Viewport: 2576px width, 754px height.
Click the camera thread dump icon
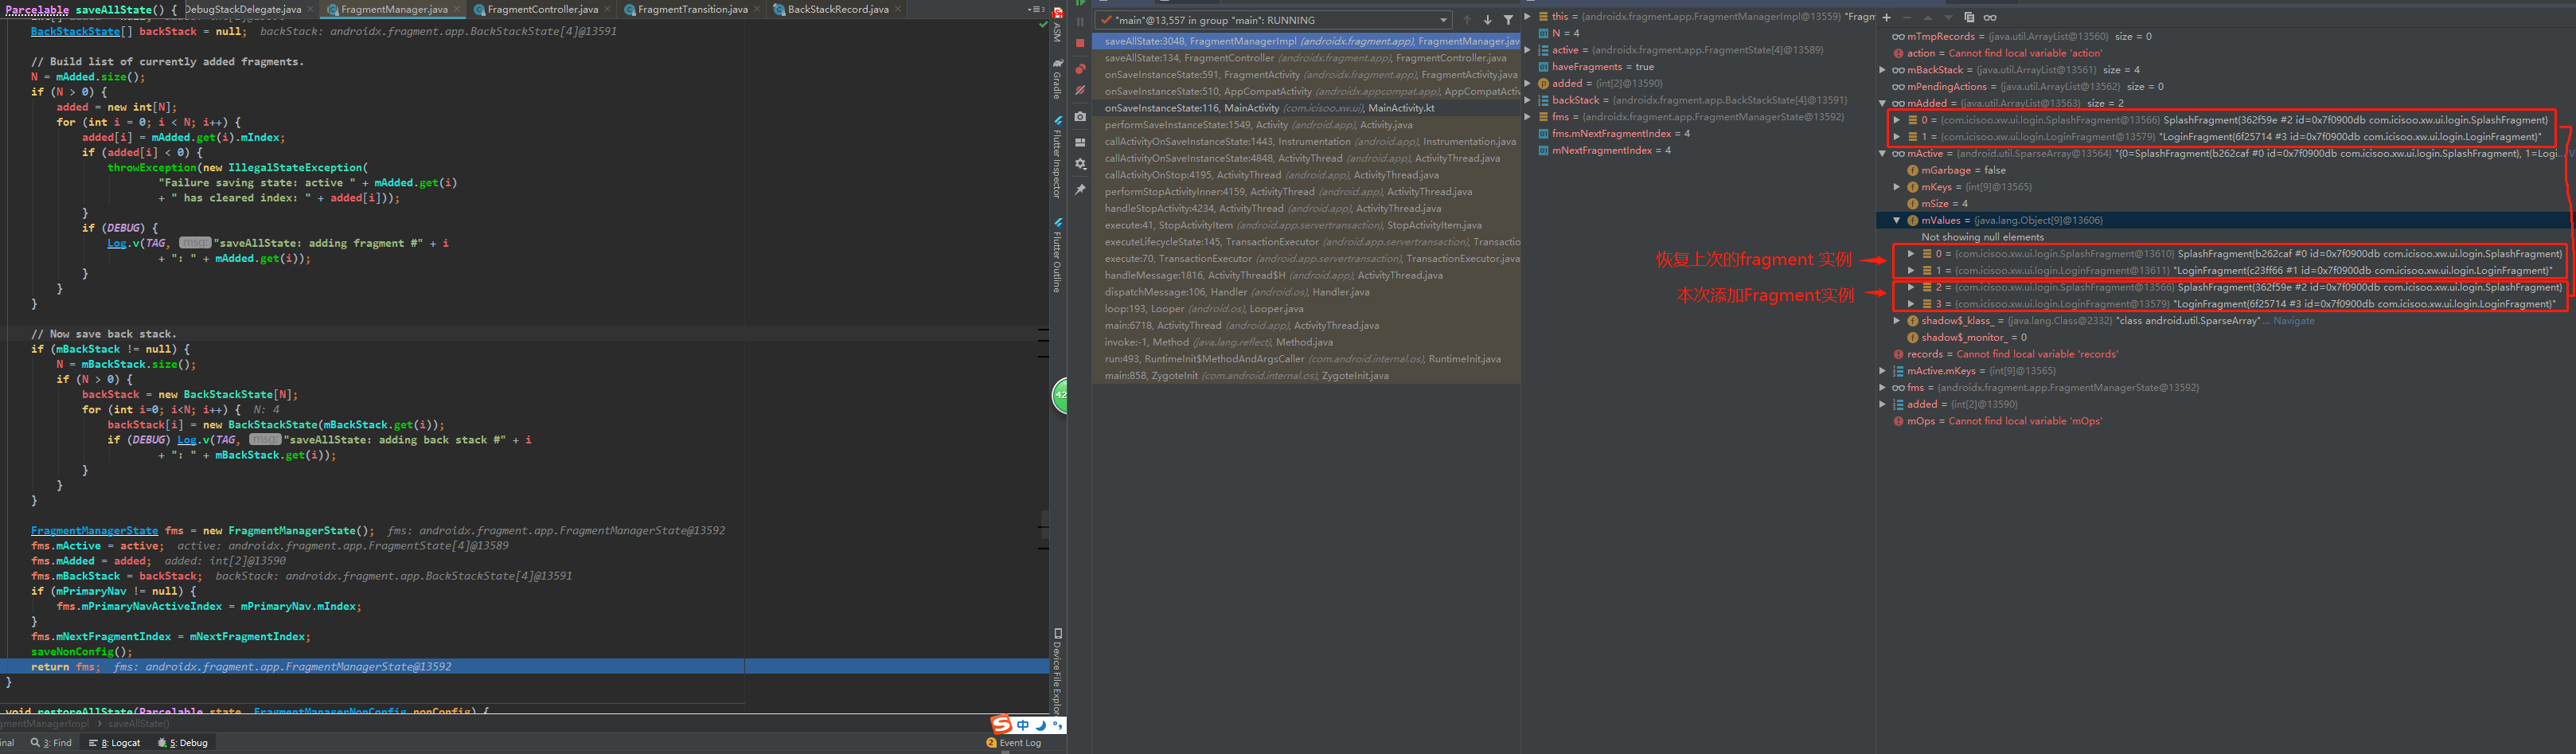(1080, 116)
